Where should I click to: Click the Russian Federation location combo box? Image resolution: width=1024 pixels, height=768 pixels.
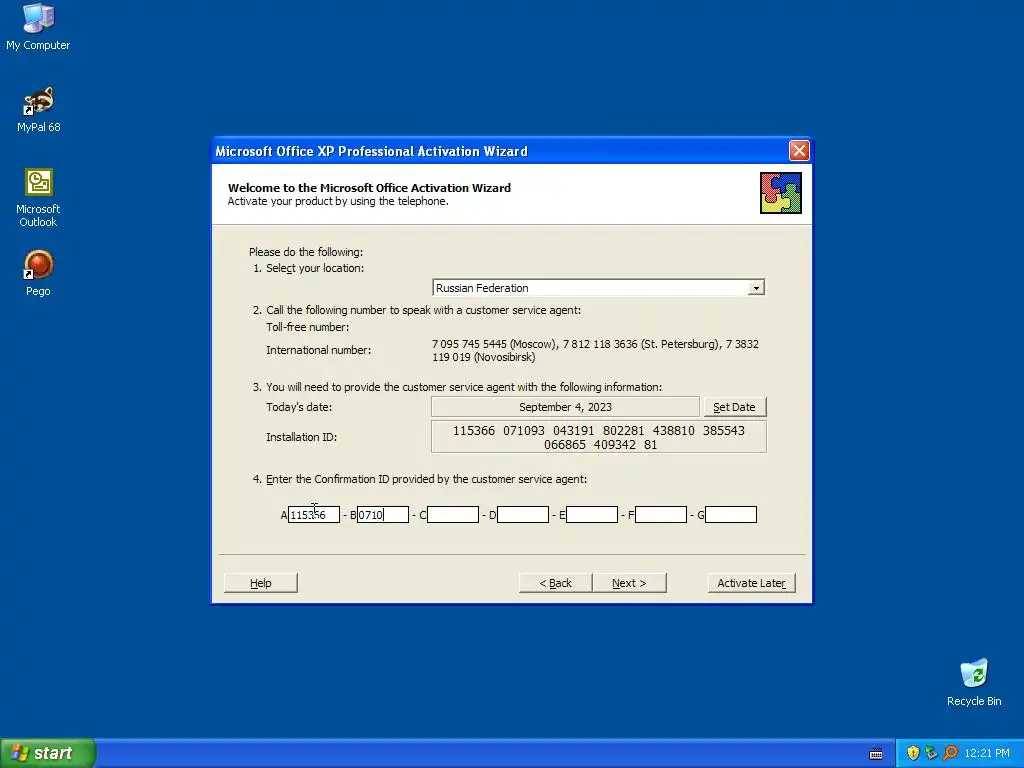point(598,288)
